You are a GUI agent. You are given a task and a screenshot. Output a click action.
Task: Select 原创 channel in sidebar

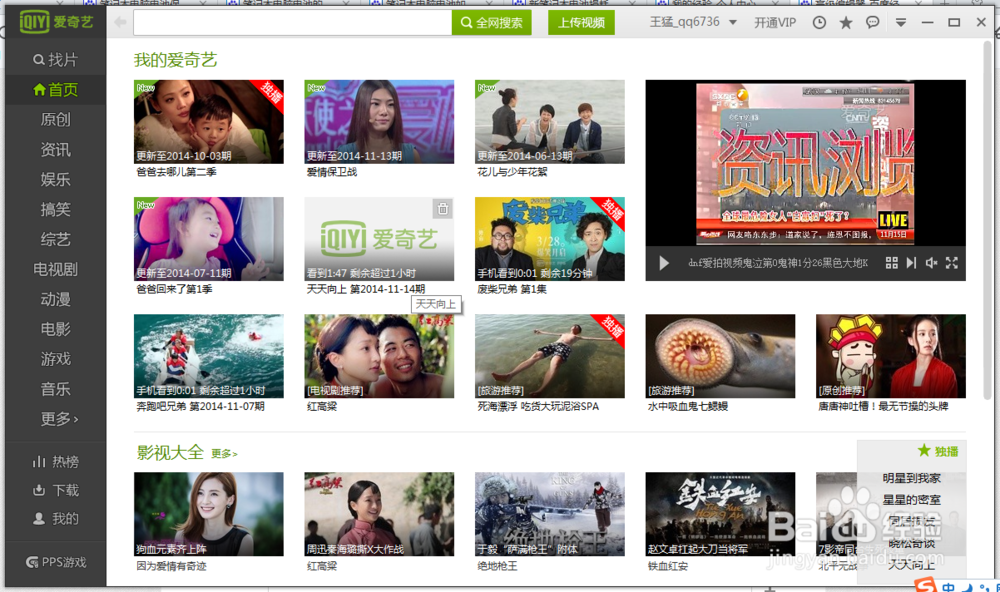coord(55,119)
